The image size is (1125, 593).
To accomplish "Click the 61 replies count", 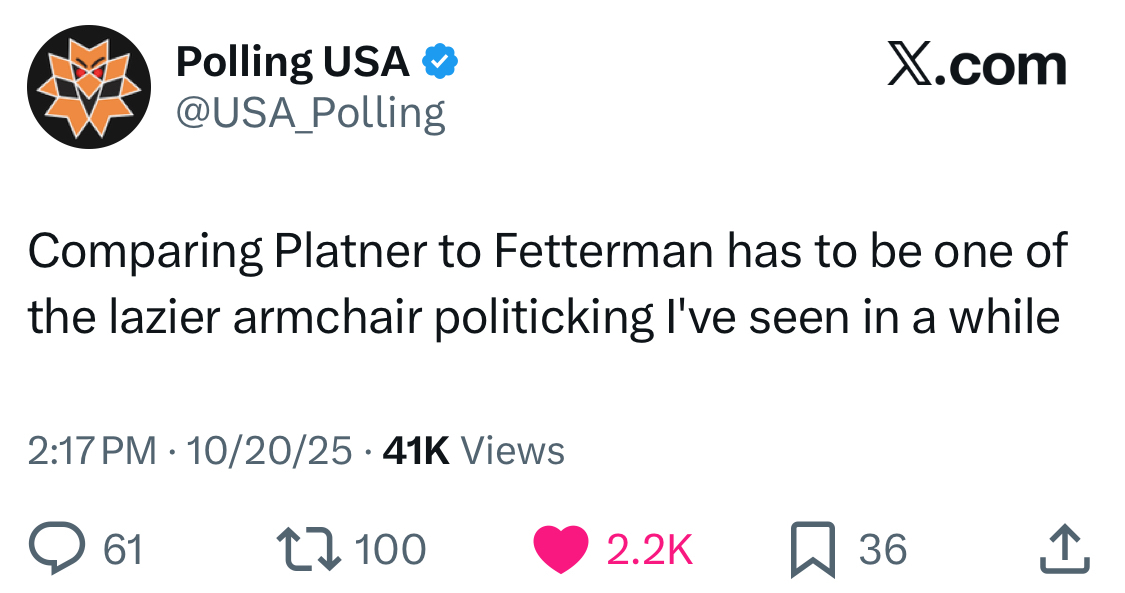I will pos(124,549).
